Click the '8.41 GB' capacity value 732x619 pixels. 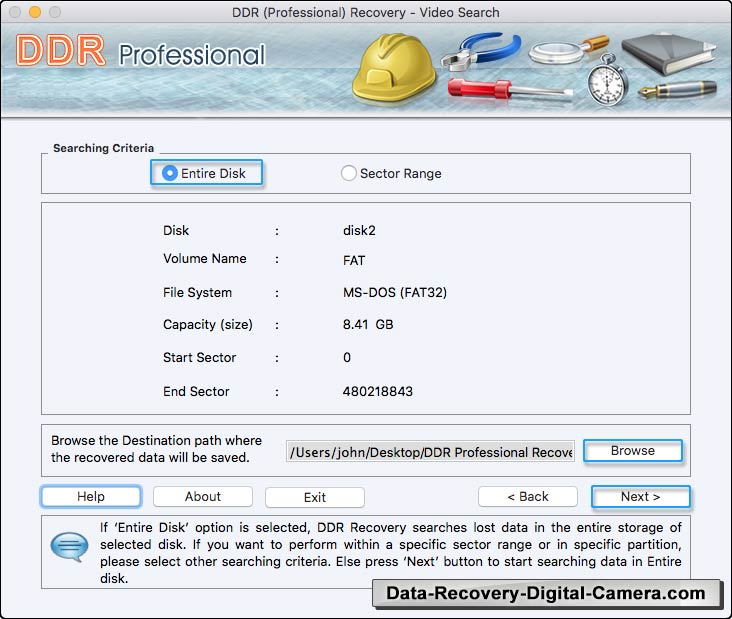pos(368,324)
